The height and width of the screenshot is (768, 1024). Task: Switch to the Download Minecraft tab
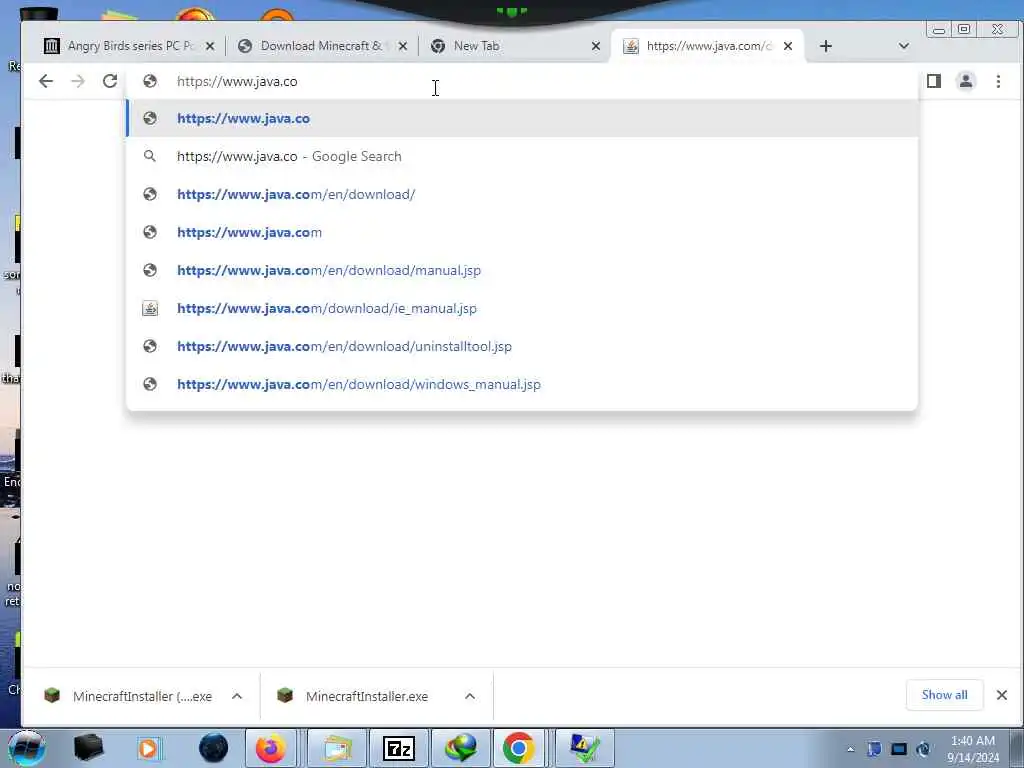coord(320,46)
